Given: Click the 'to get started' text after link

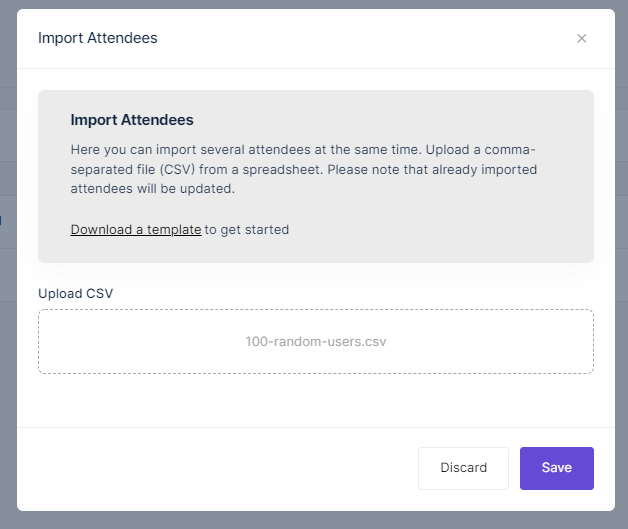Looking at the screenshot, I should [x=247, y=229].
